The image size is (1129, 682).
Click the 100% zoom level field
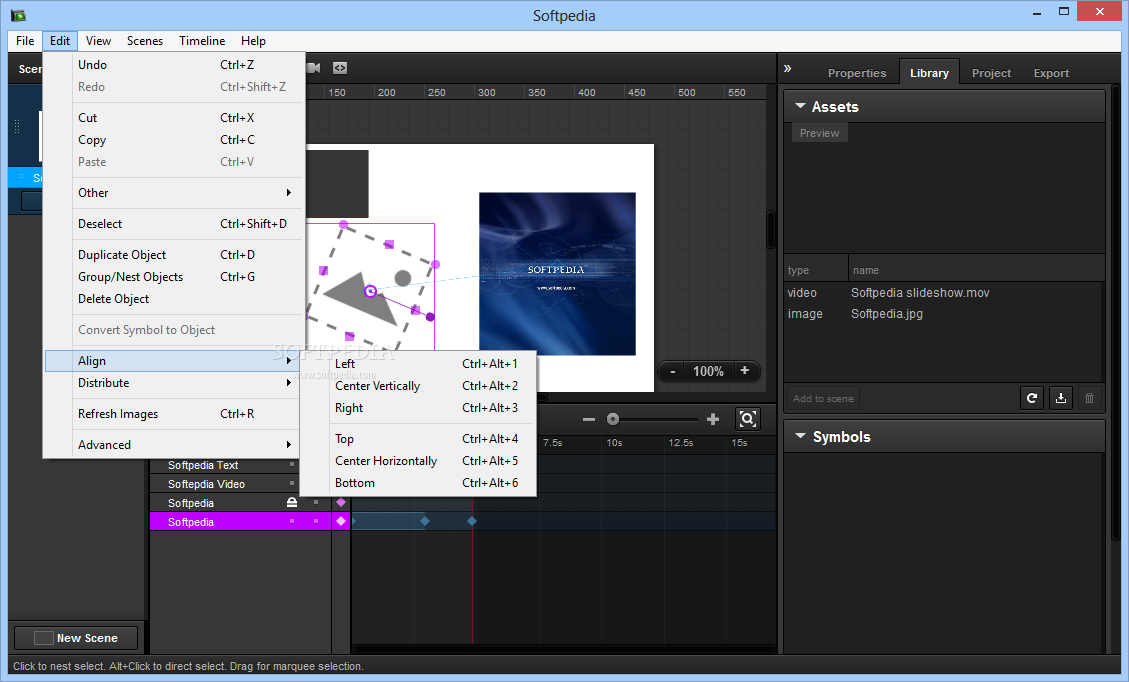[709, 371]
